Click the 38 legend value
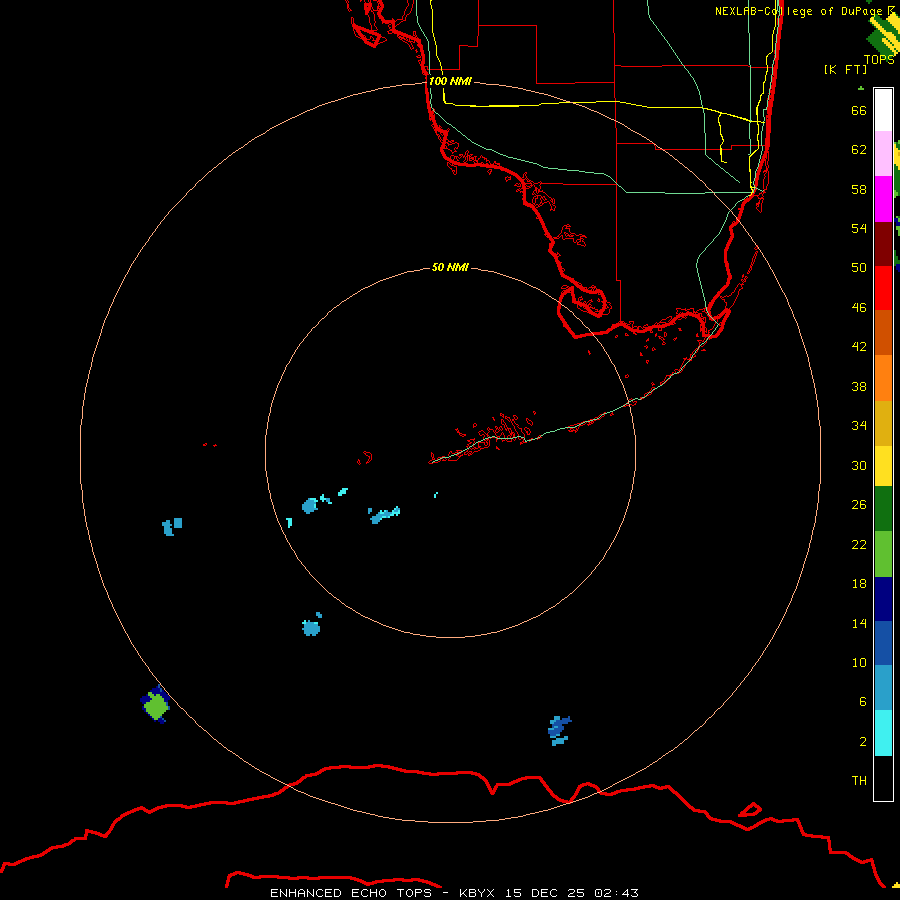This screenshot has width=900, height=900. [x=859, y=386]
